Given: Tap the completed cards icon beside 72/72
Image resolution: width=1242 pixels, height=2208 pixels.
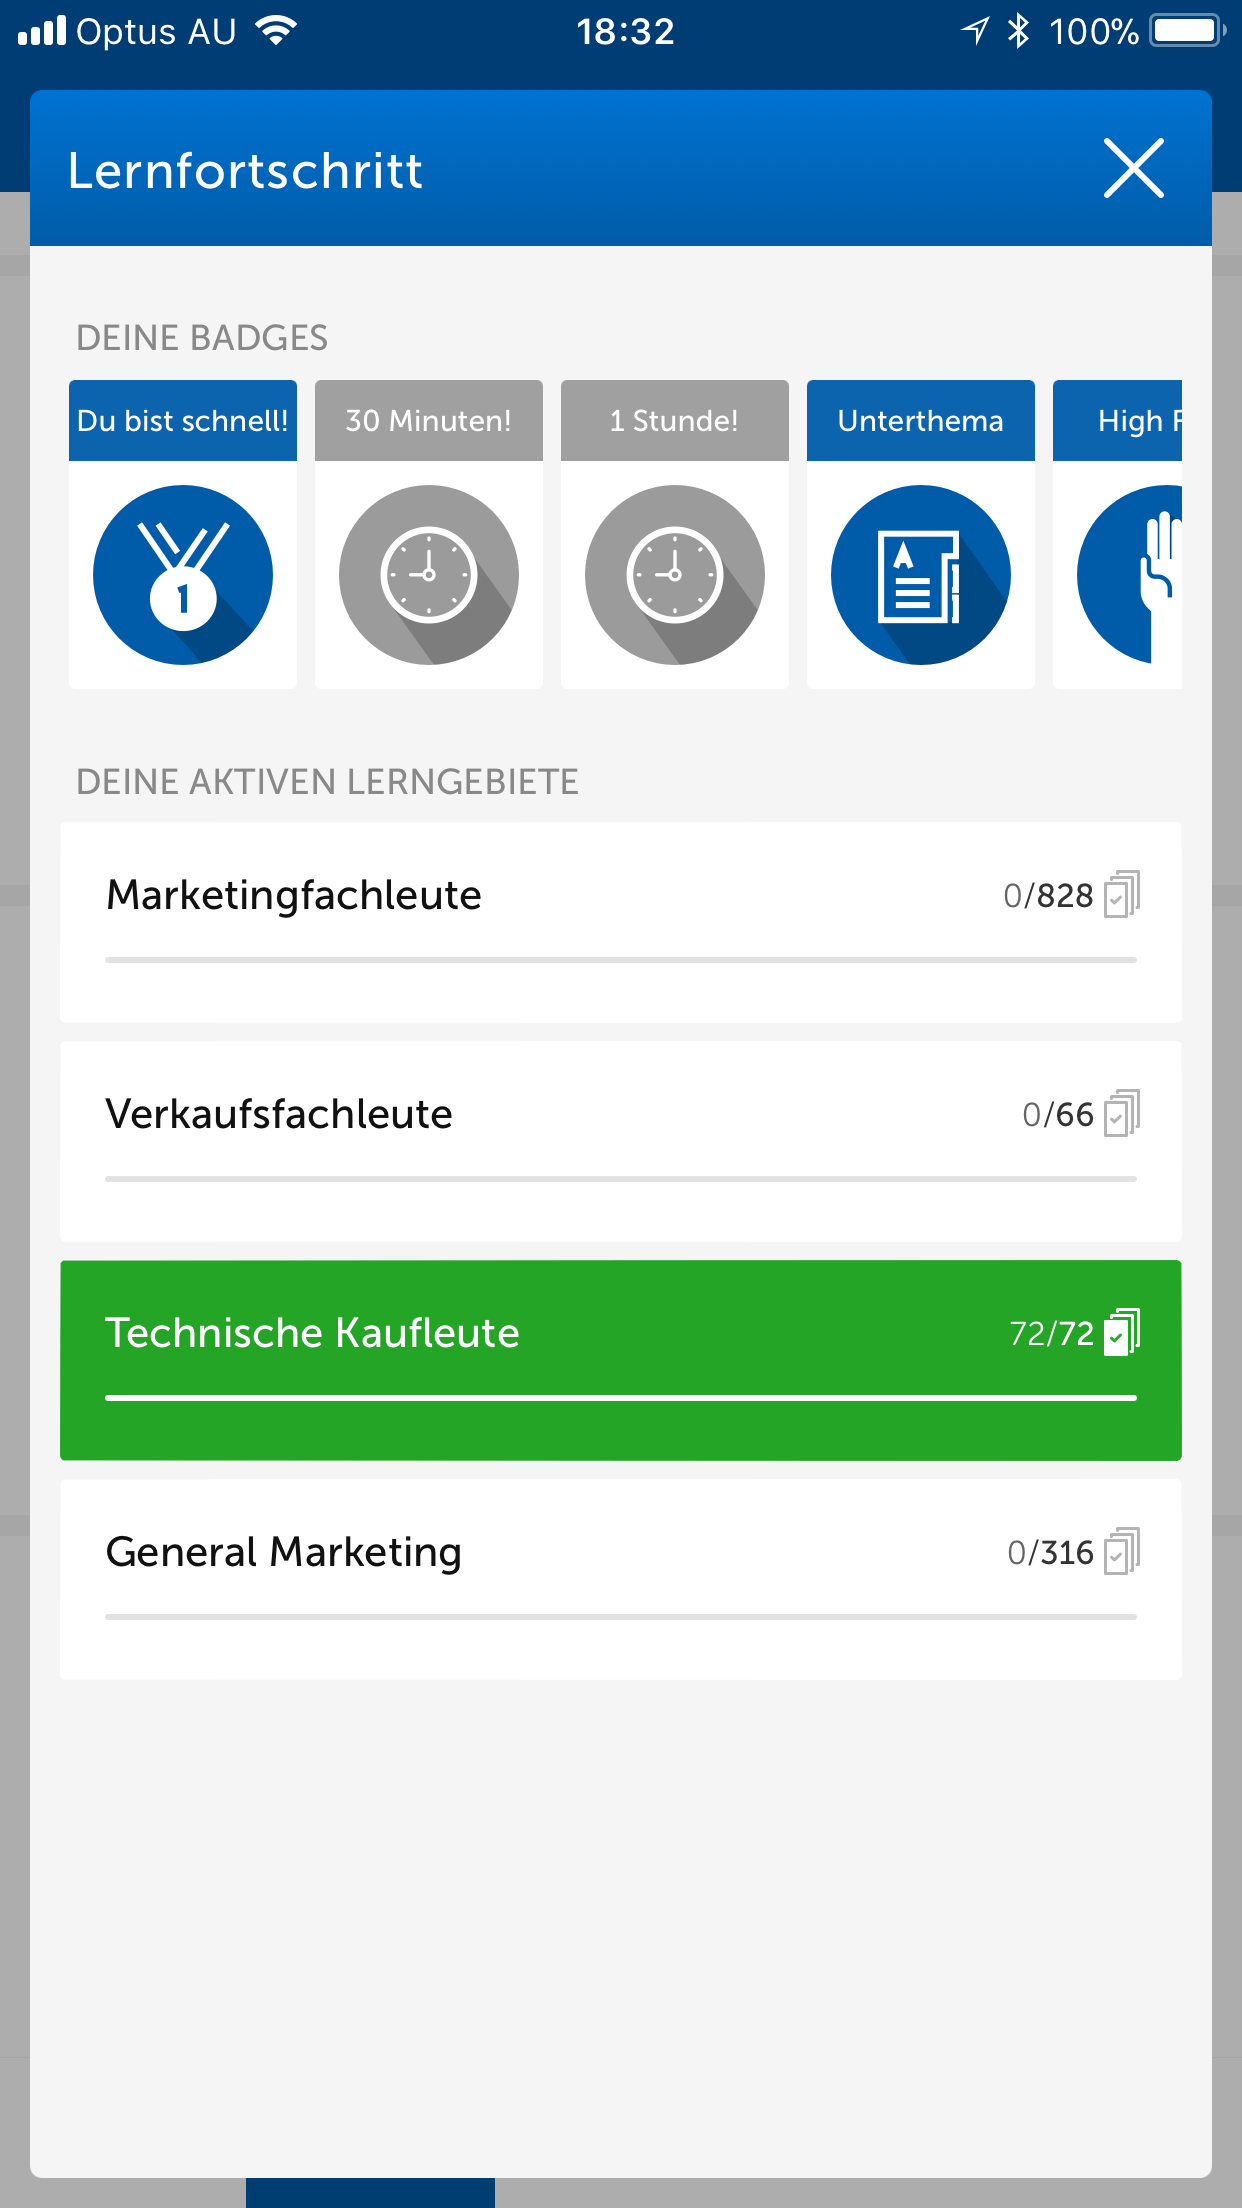Looking at the screenshot, I should tap(1122, 1332).
